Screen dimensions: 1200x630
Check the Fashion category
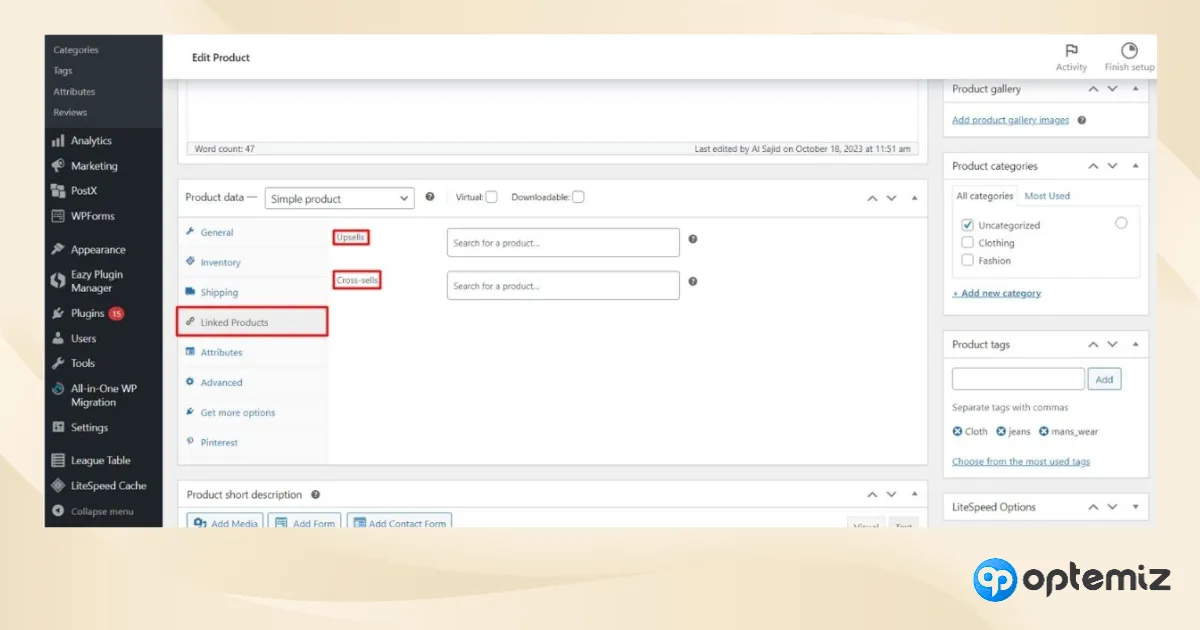pos(967,260)
